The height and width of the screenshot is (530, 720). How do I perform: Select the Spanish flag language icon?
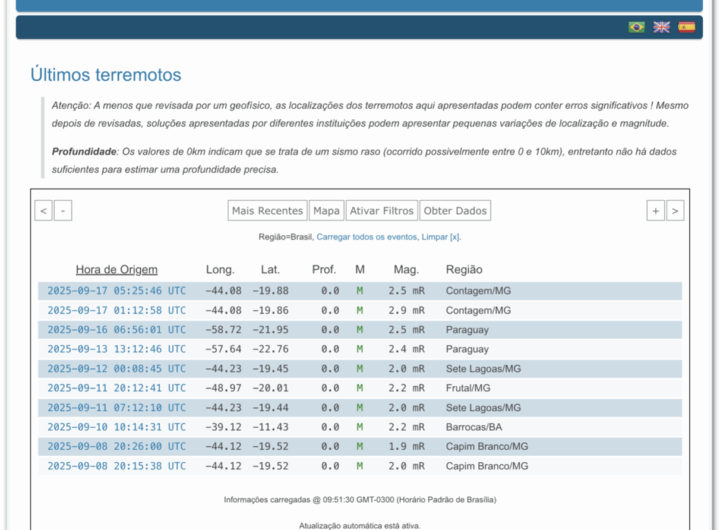click(x=686, y=27)
